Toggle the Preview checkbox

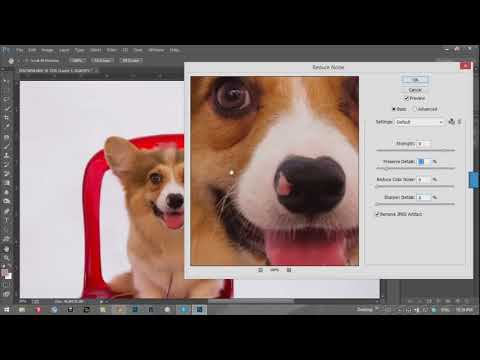click(x=406, y=98)
